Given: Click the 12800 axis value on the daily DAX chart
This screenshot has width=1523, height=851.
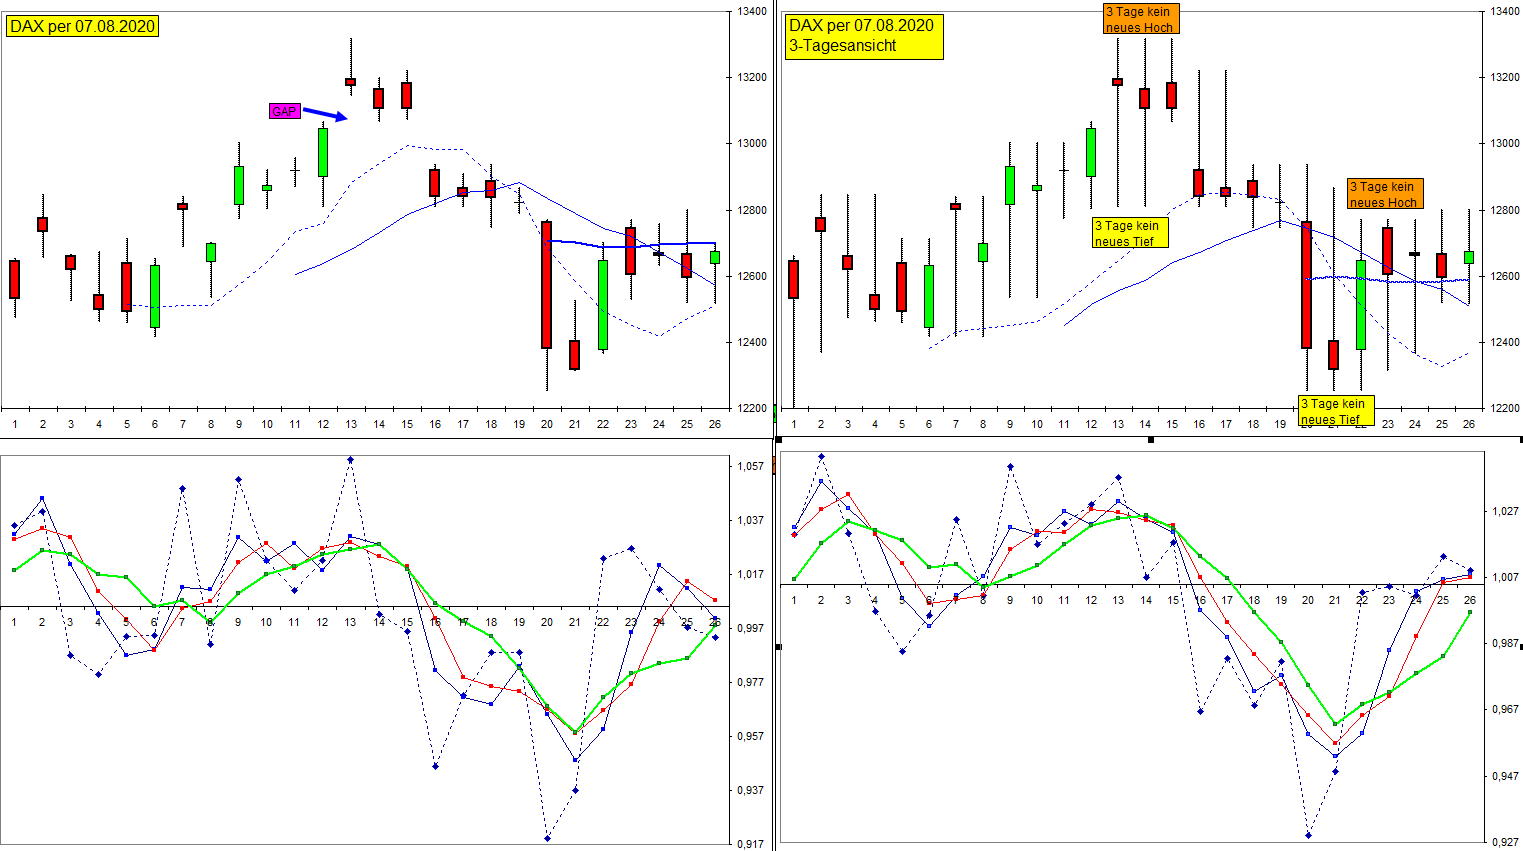Looking at the screenshot, I should pyautogui.click(x=753, y=211).
